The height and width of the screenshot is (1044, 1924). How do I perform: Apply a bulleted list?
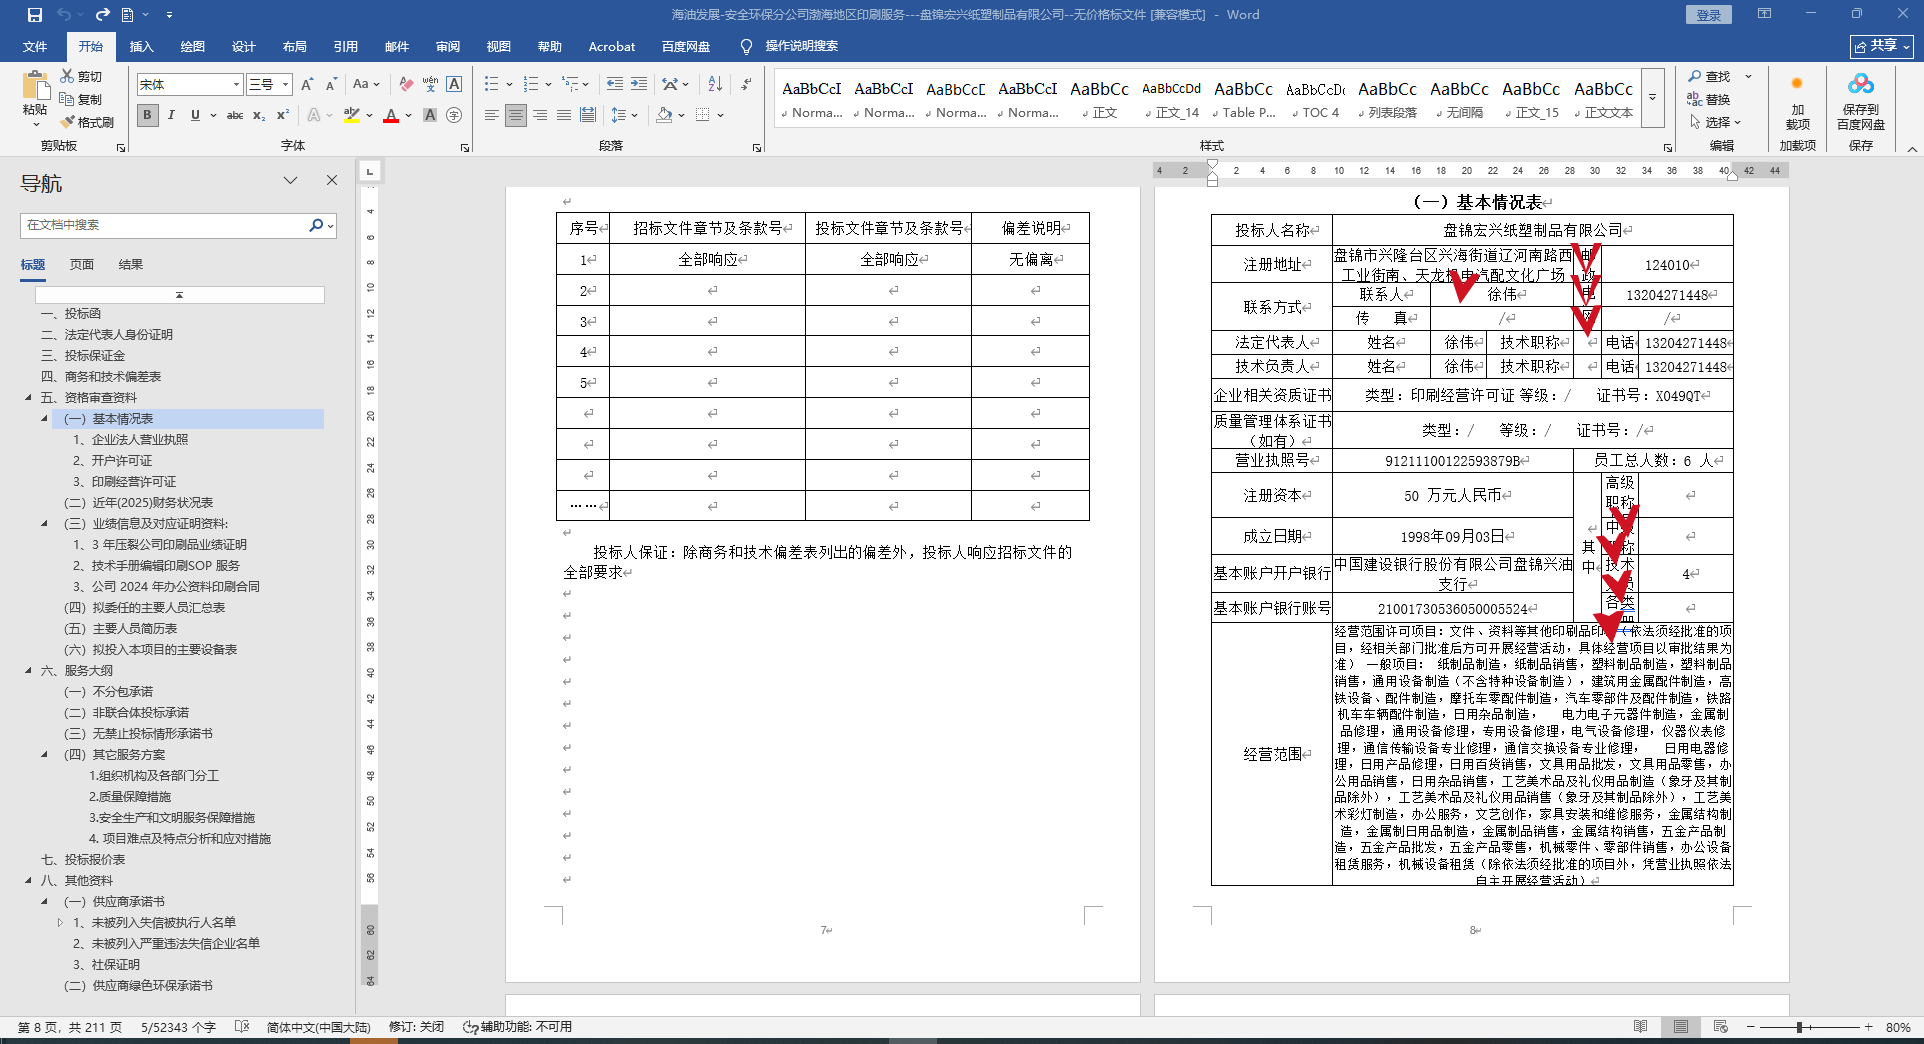click(x=491, y=84)
